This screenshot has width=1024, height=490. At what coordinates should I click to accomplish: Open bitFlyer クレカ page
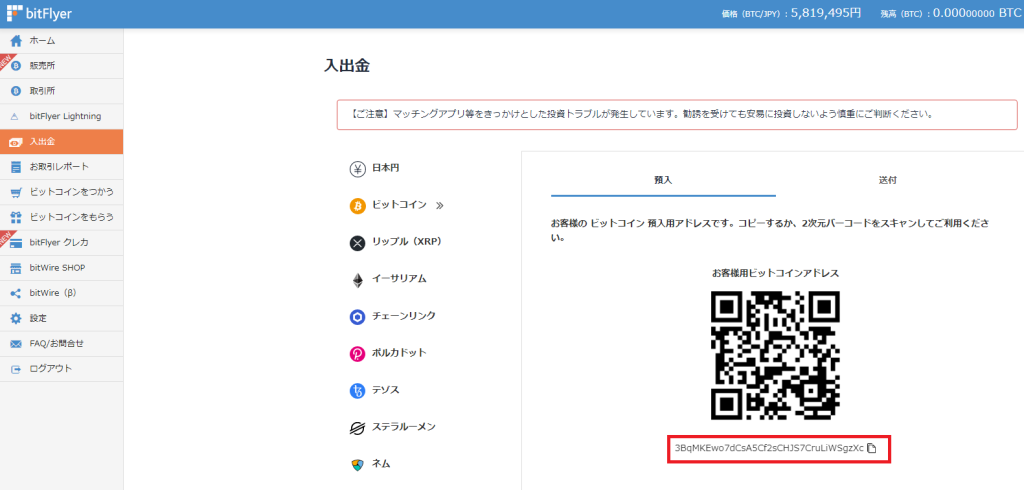[x=61, y=242]
